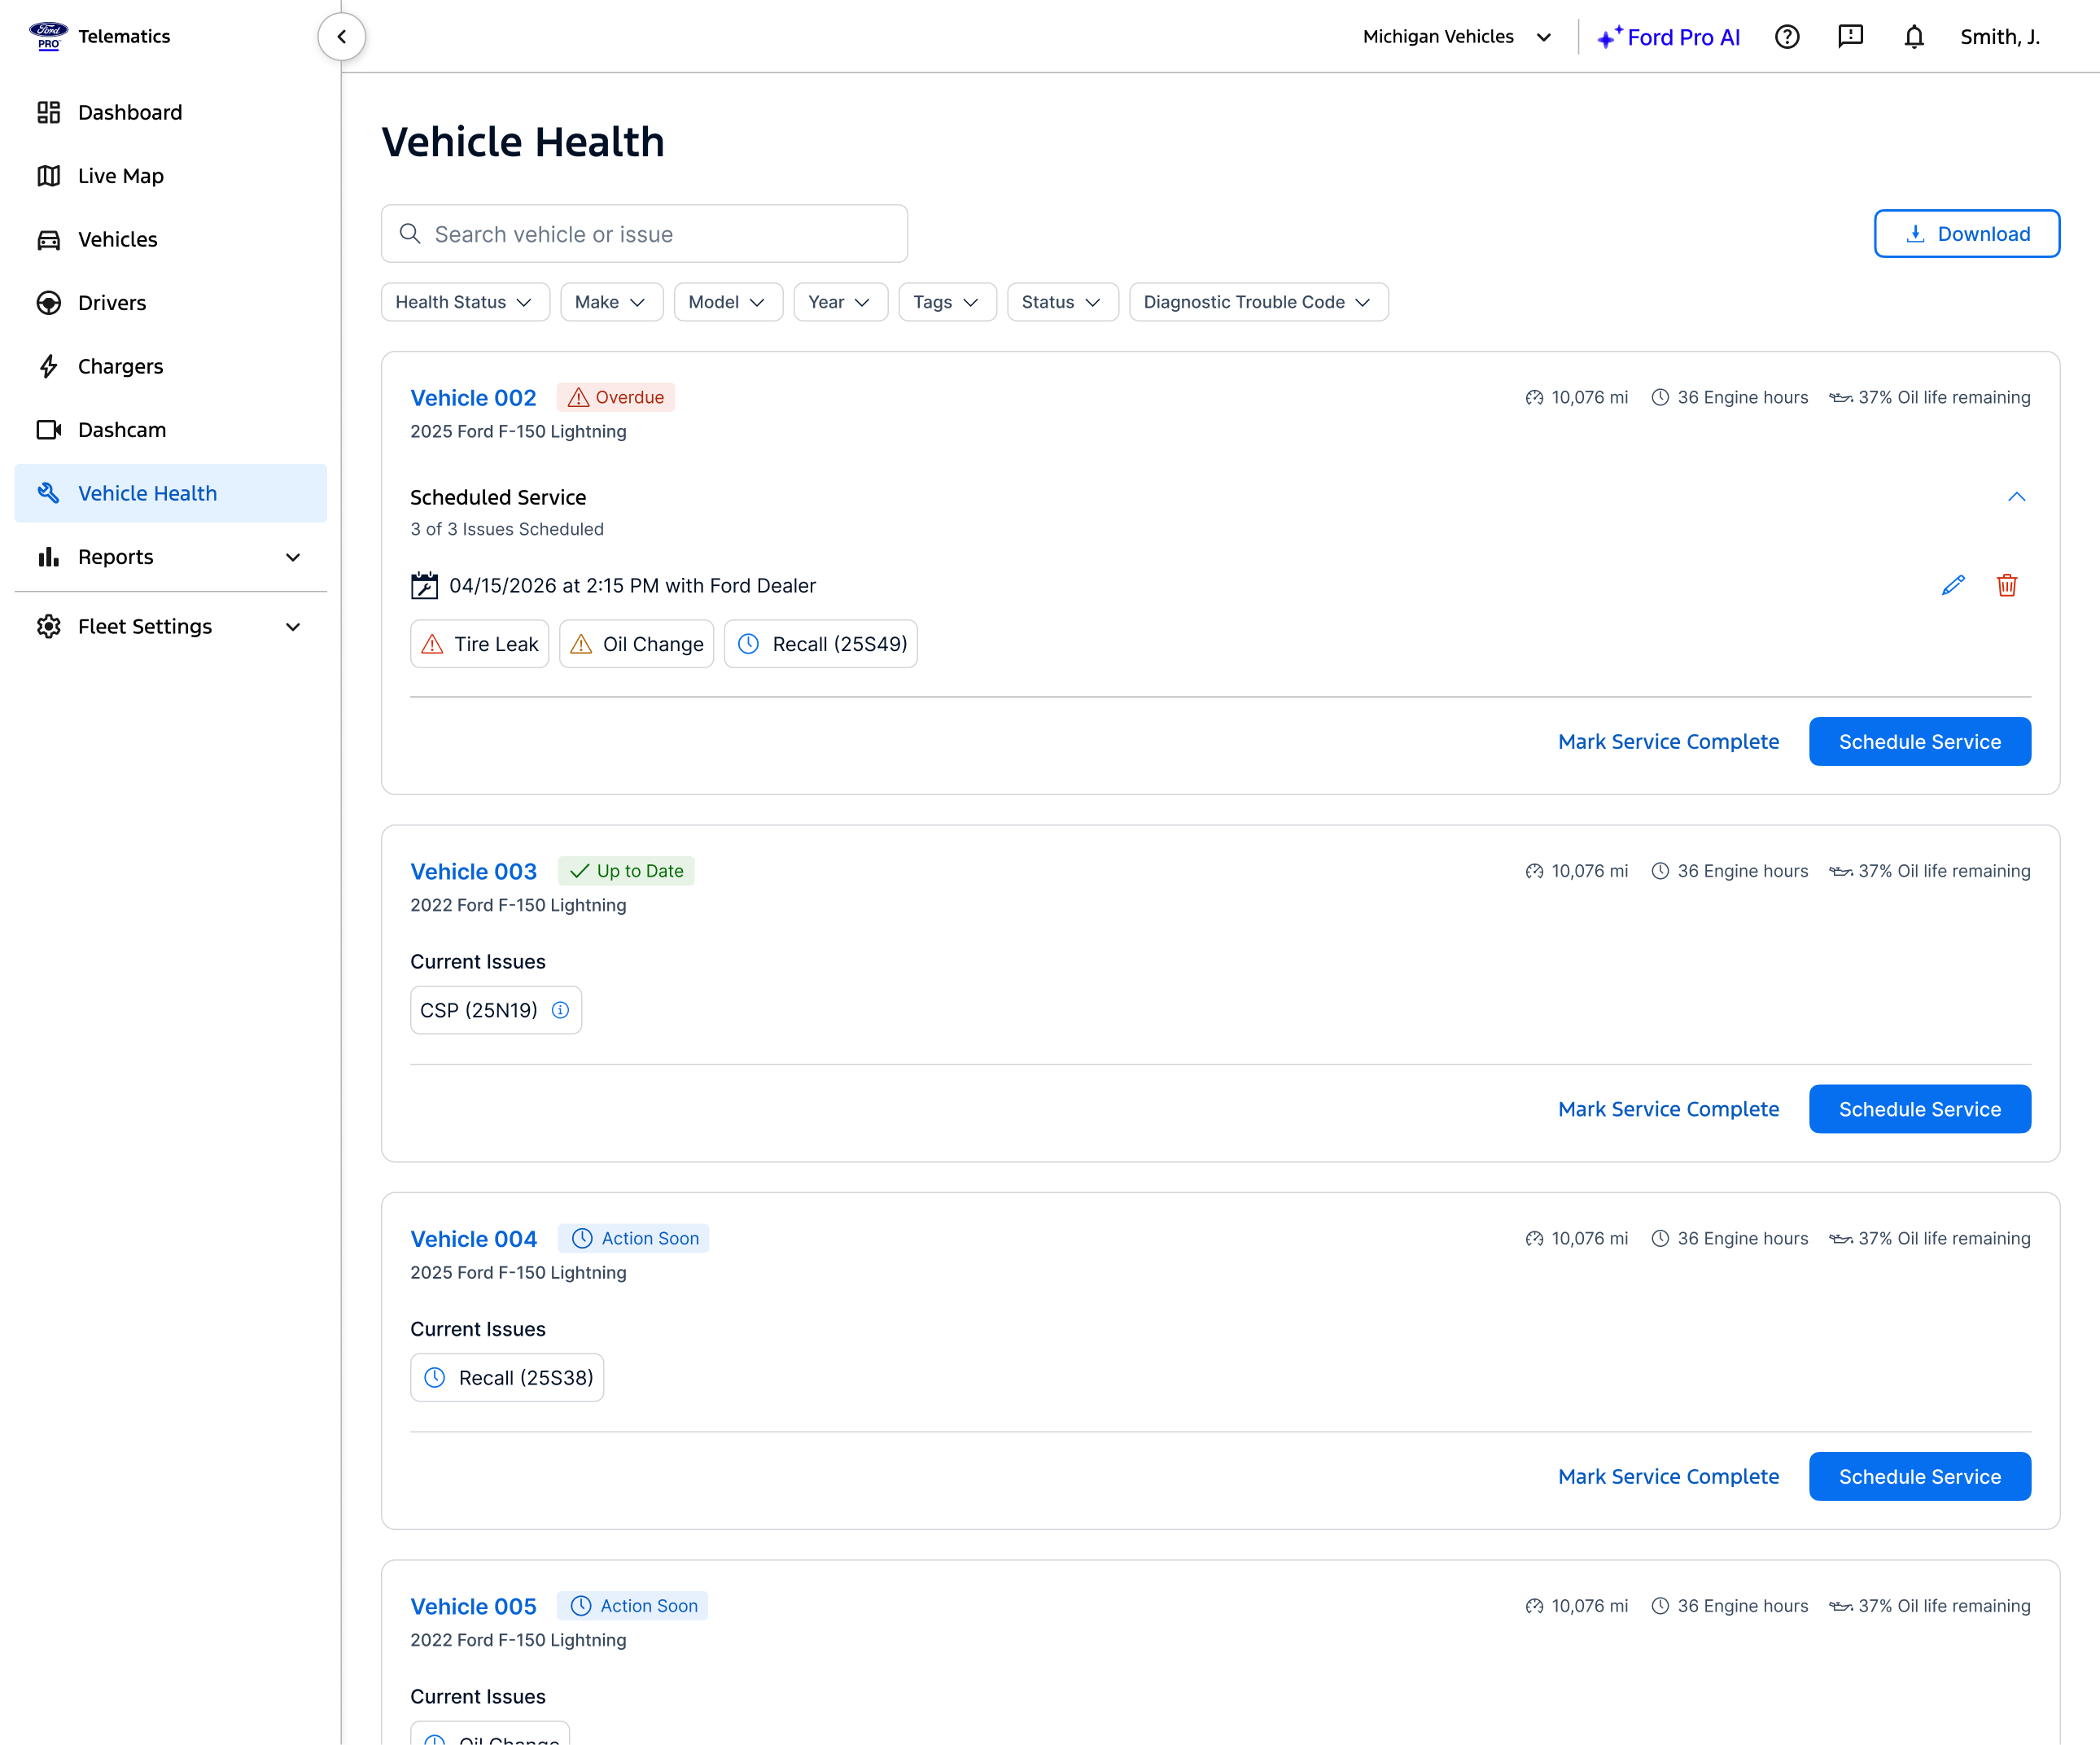This screenshot has height=1745, width=2100.
Task: Schedule service for Vehicle 003
Action: pyautogui.click(x=1918, y=1109)
